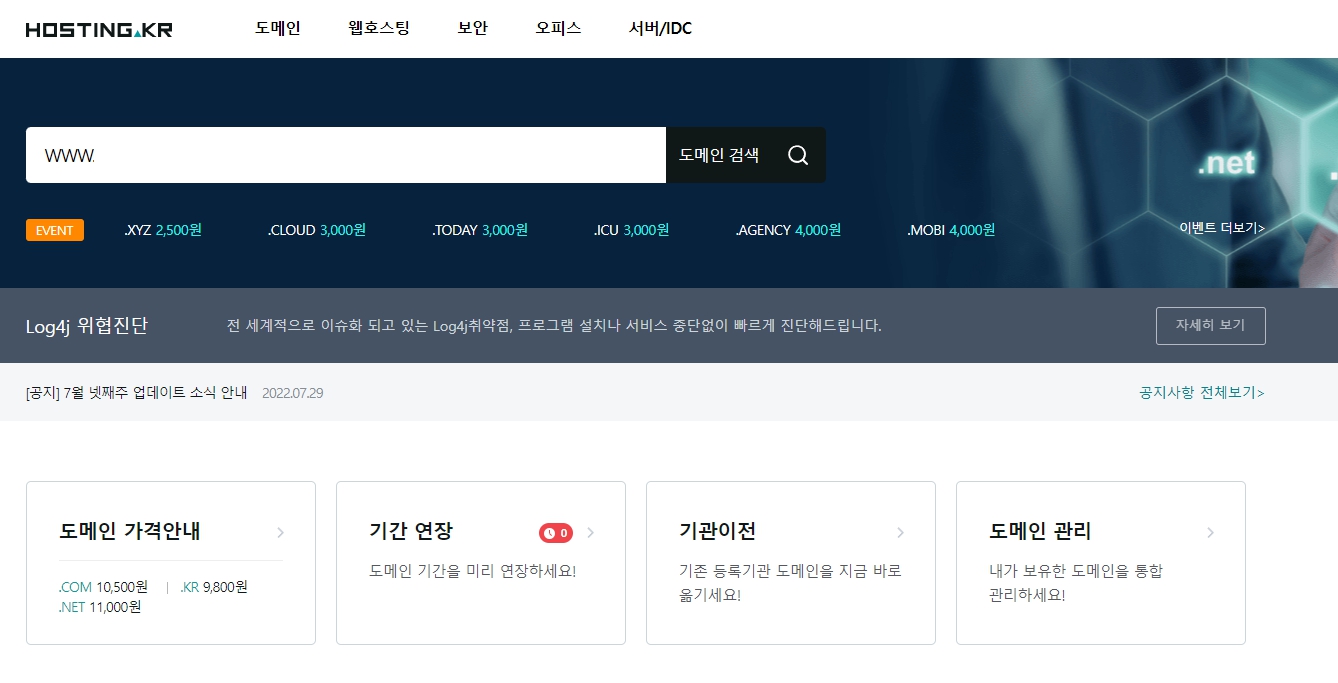The width and height of the screenshot is (1338, 683).
Task: Open the 도메인 menu
Action: [x=277, y=28]
